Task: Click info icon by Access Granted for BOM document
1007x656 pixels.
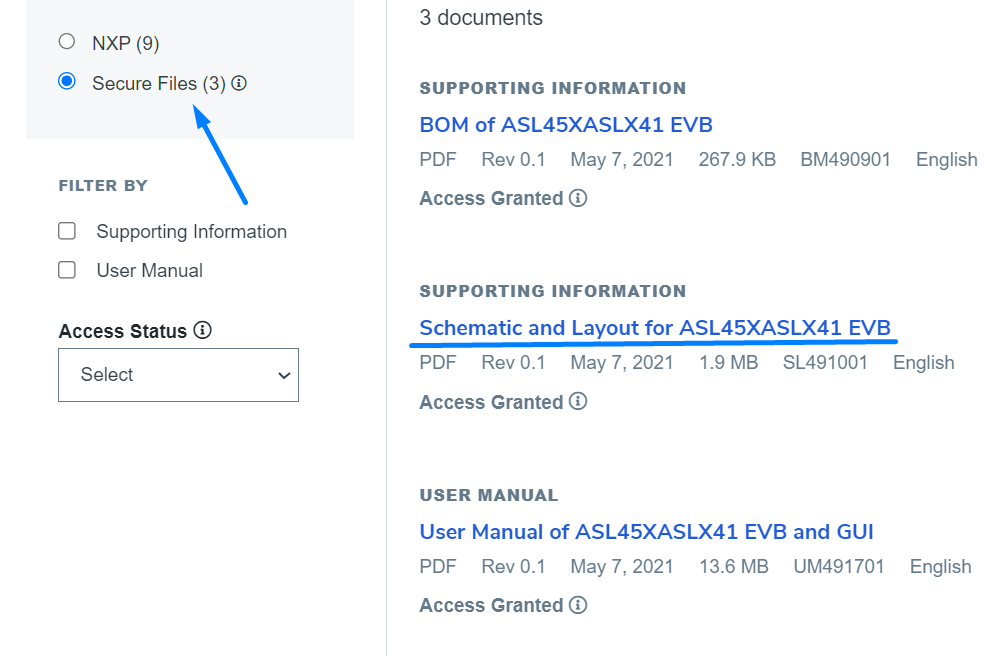Action: tap(580, 198)
